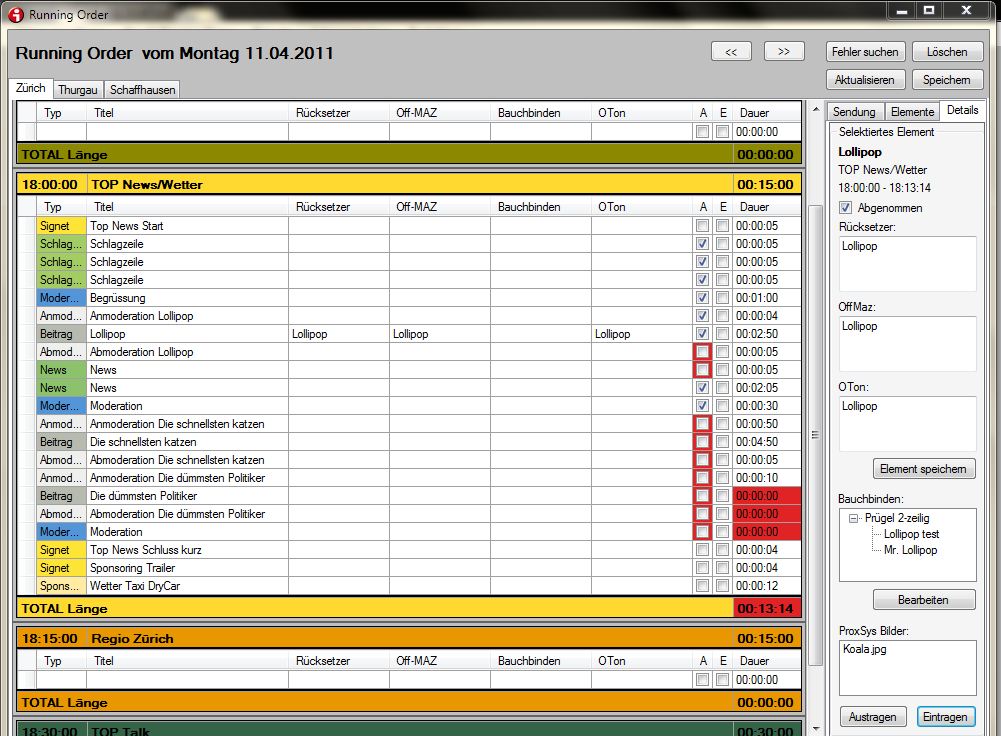
Task: Switch to the Sendung panel tab
Action: pos(854,112)
